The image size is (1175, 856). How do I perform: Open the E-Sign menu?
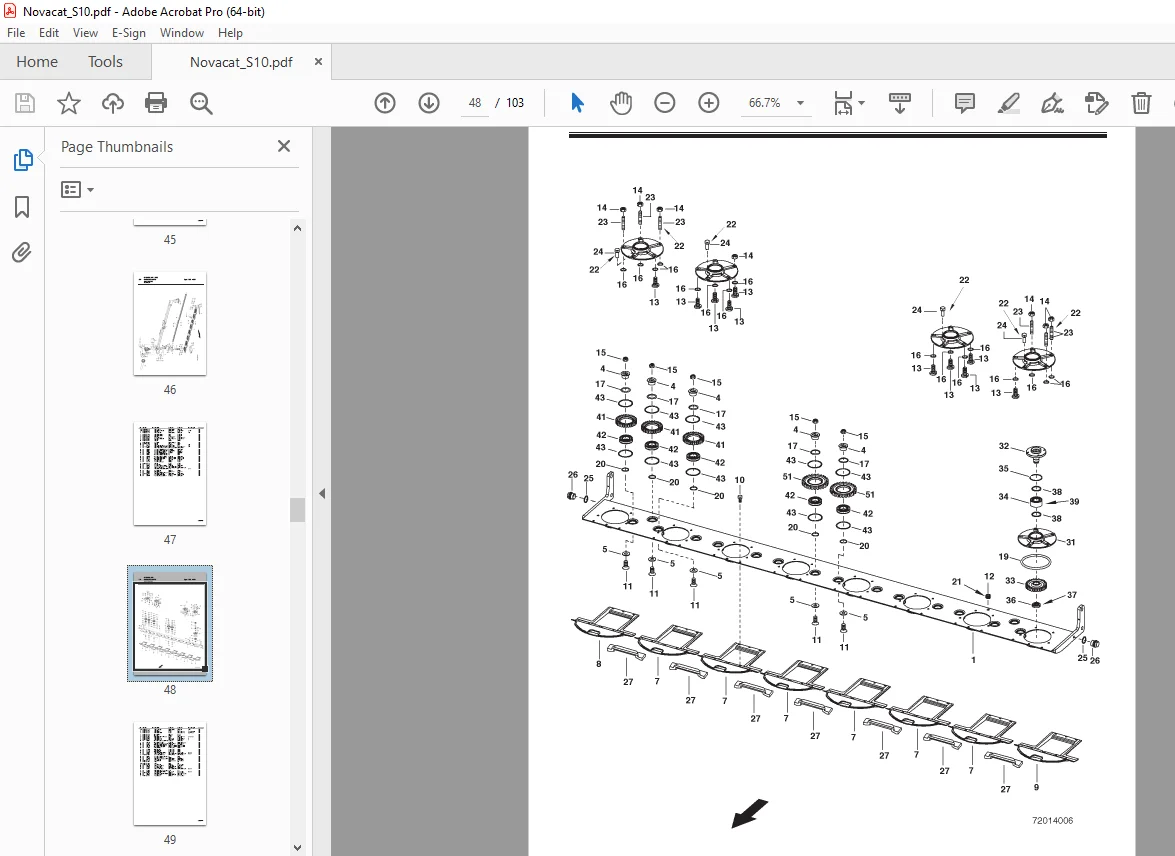coord(128,33)
